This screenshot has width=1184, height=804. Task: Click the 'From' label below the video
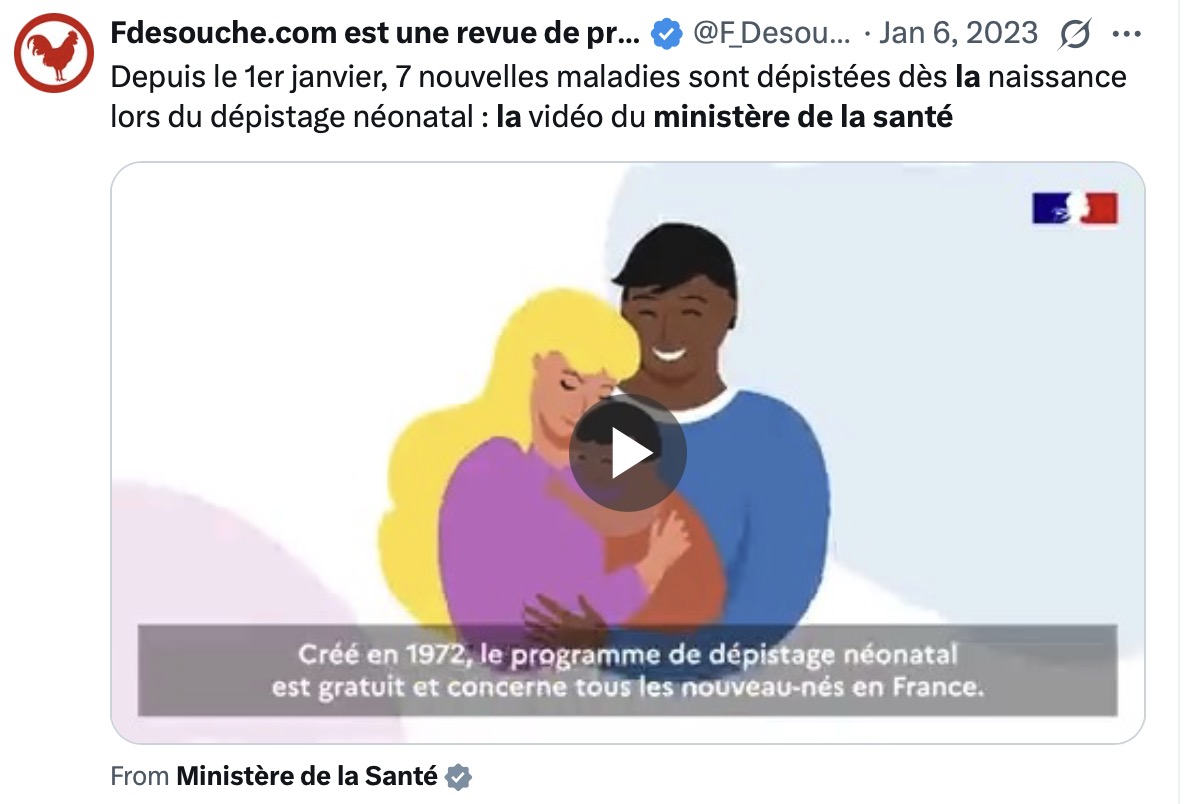click(140, 776)
